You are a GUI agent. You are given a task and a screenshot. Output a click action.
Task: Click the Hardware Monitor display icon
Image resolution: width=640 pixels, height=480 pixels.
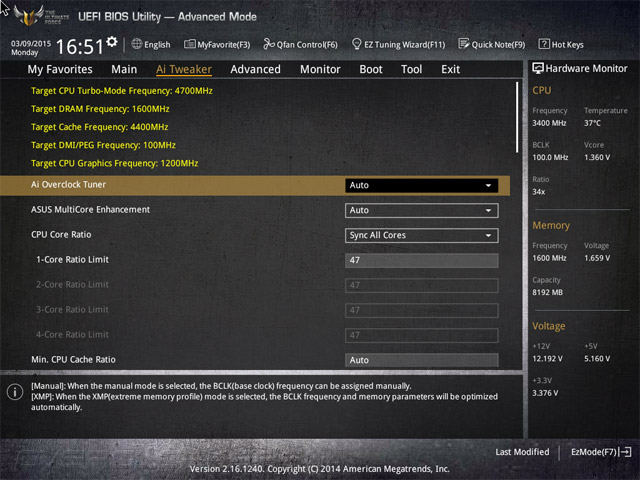(538, 68)
